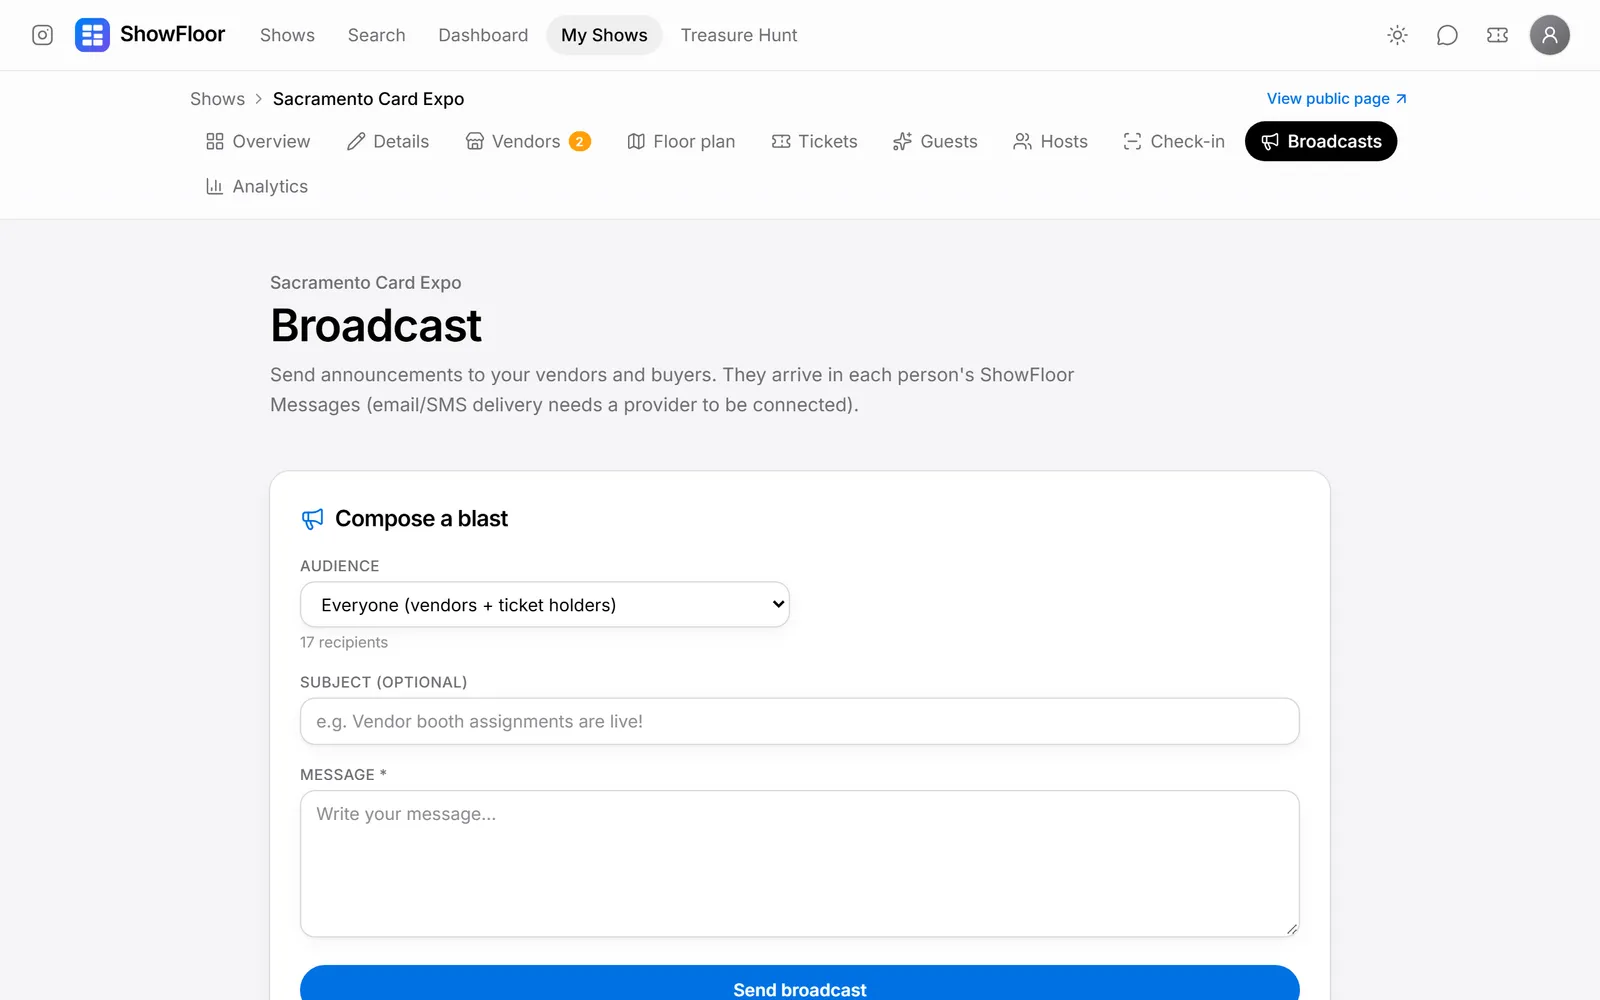Switch to the Vendors tab

(528, 141)
